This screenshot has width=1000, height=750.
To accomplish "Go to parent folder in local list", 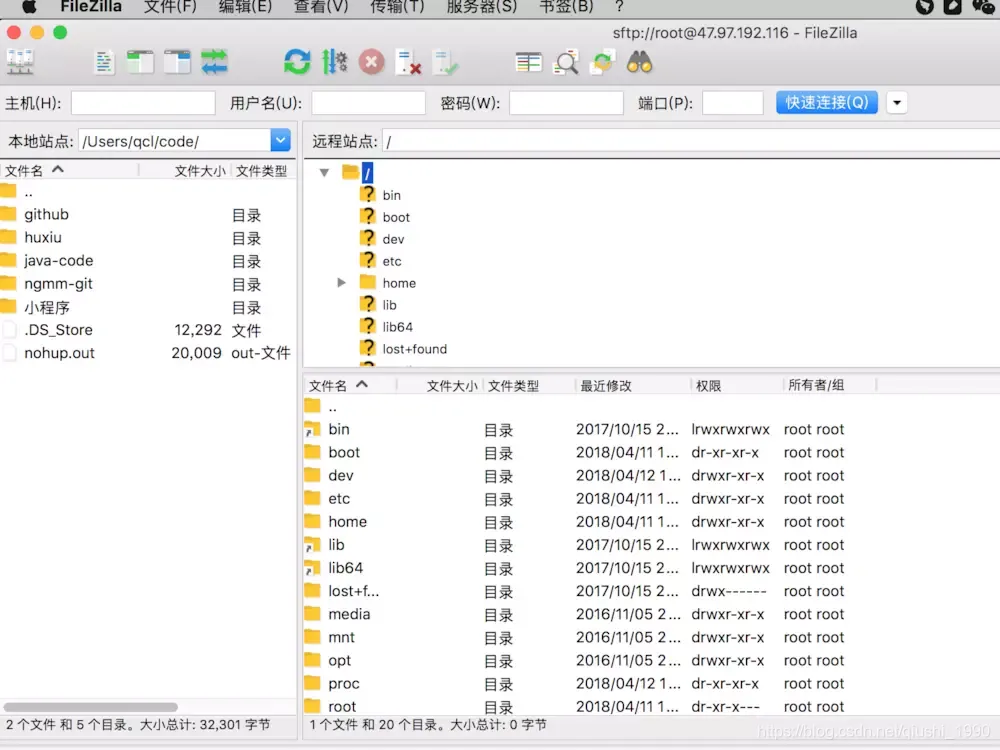I will 148,191.
